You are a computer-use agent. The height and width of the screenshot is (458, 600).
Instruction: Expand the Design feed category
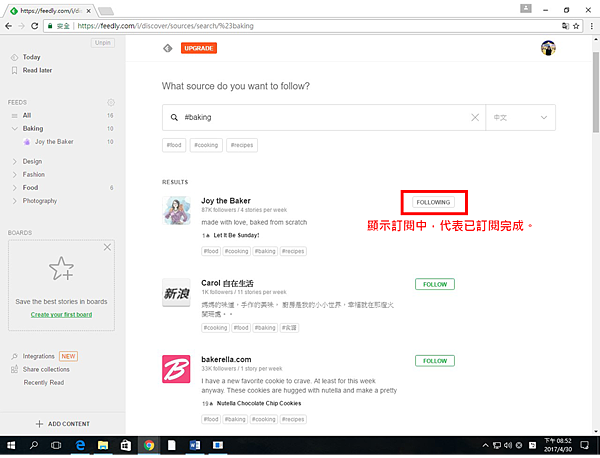pos(15,161)
